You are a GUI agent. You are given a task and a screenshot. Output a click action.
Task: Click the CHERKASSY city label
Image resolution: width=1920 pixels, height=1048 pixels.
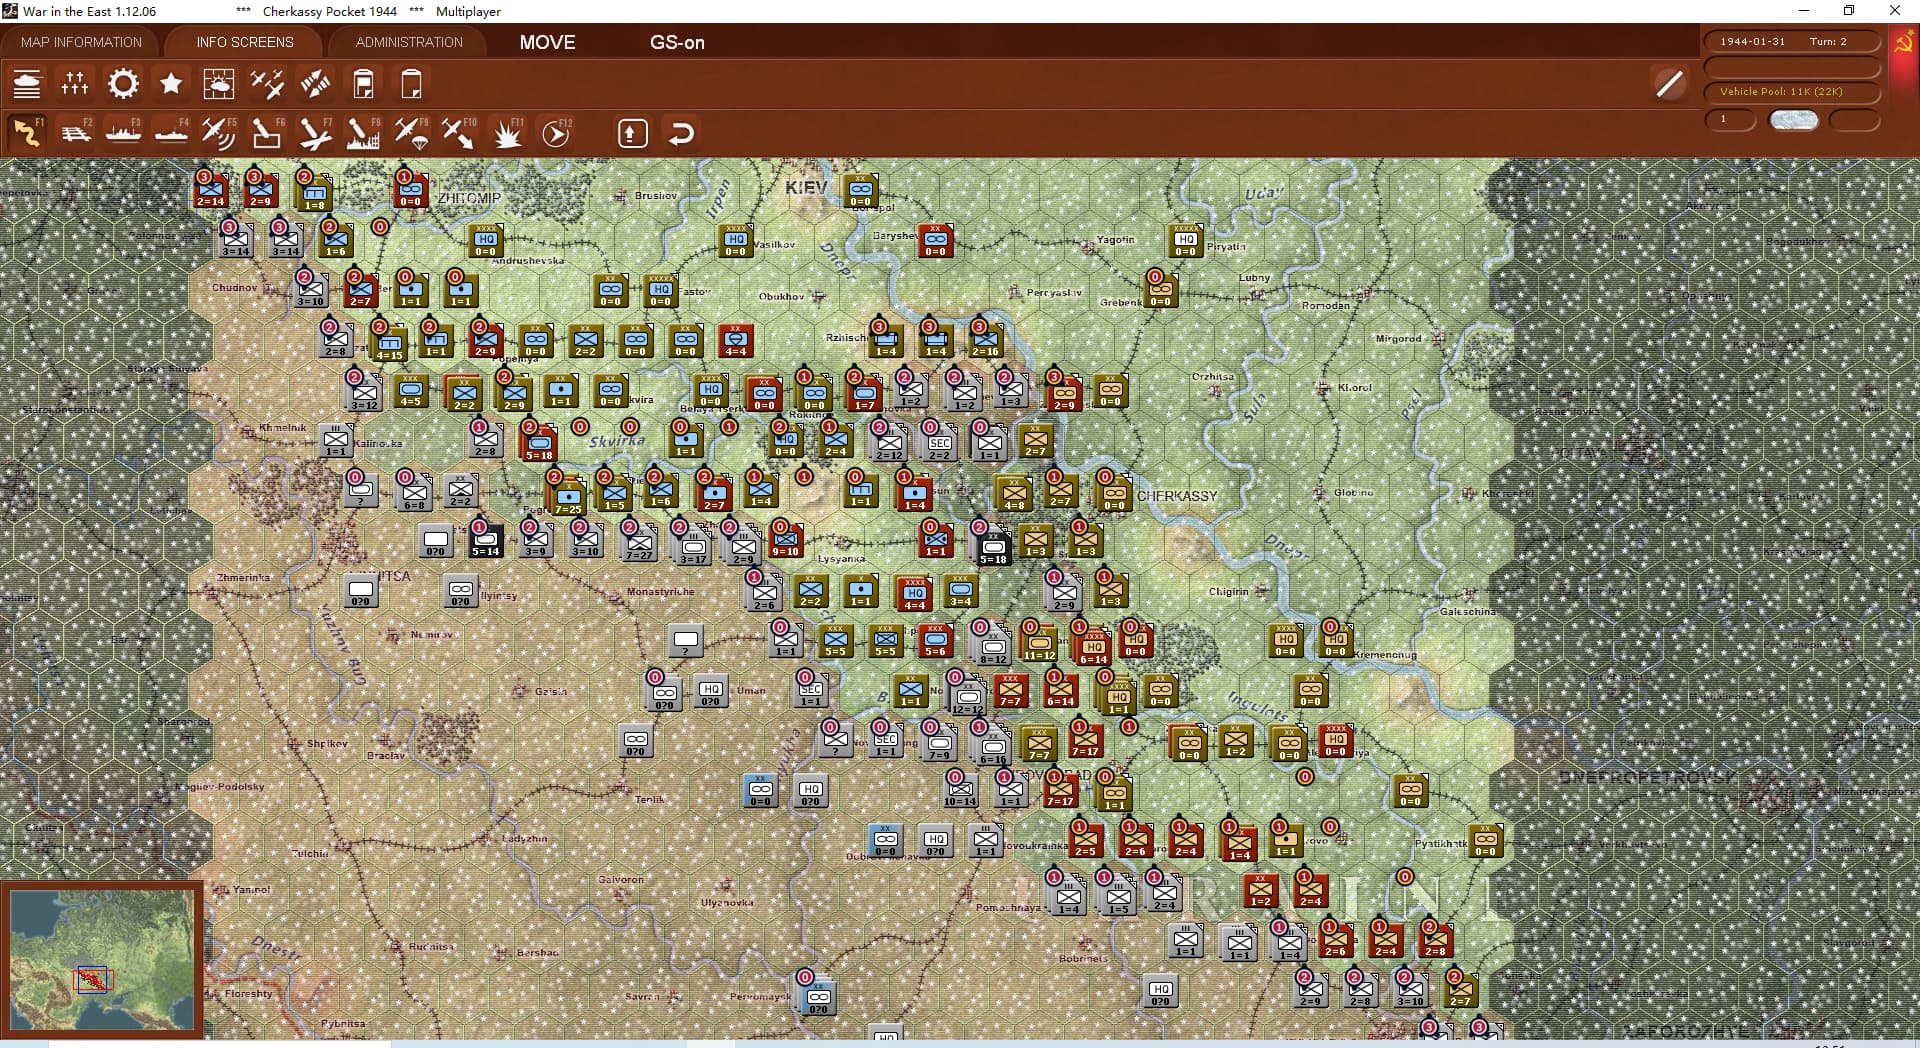coord(1177,496)
